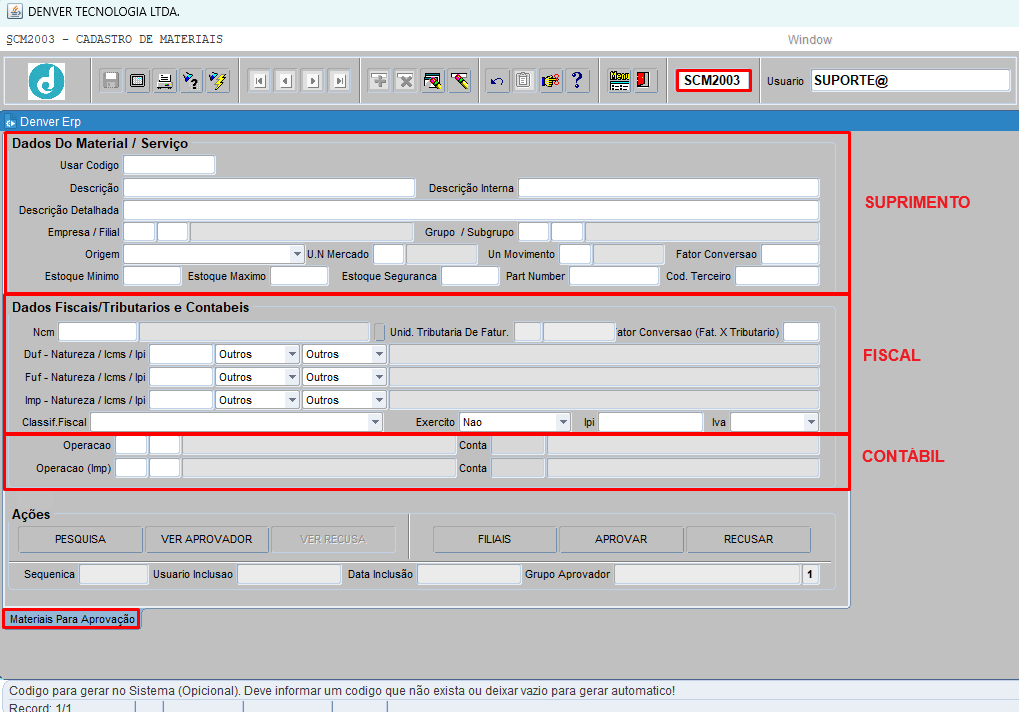This screenshot has width=1019, height=712.
Task: Advance to the next record
Action: click(x=312, y=81)
